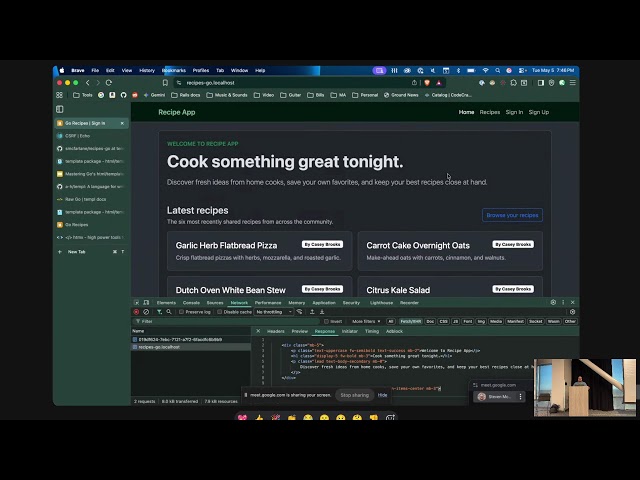This screenshot has height=480, width=640.
Task: Stop recording the network log
Action: (x=136, y=312)
